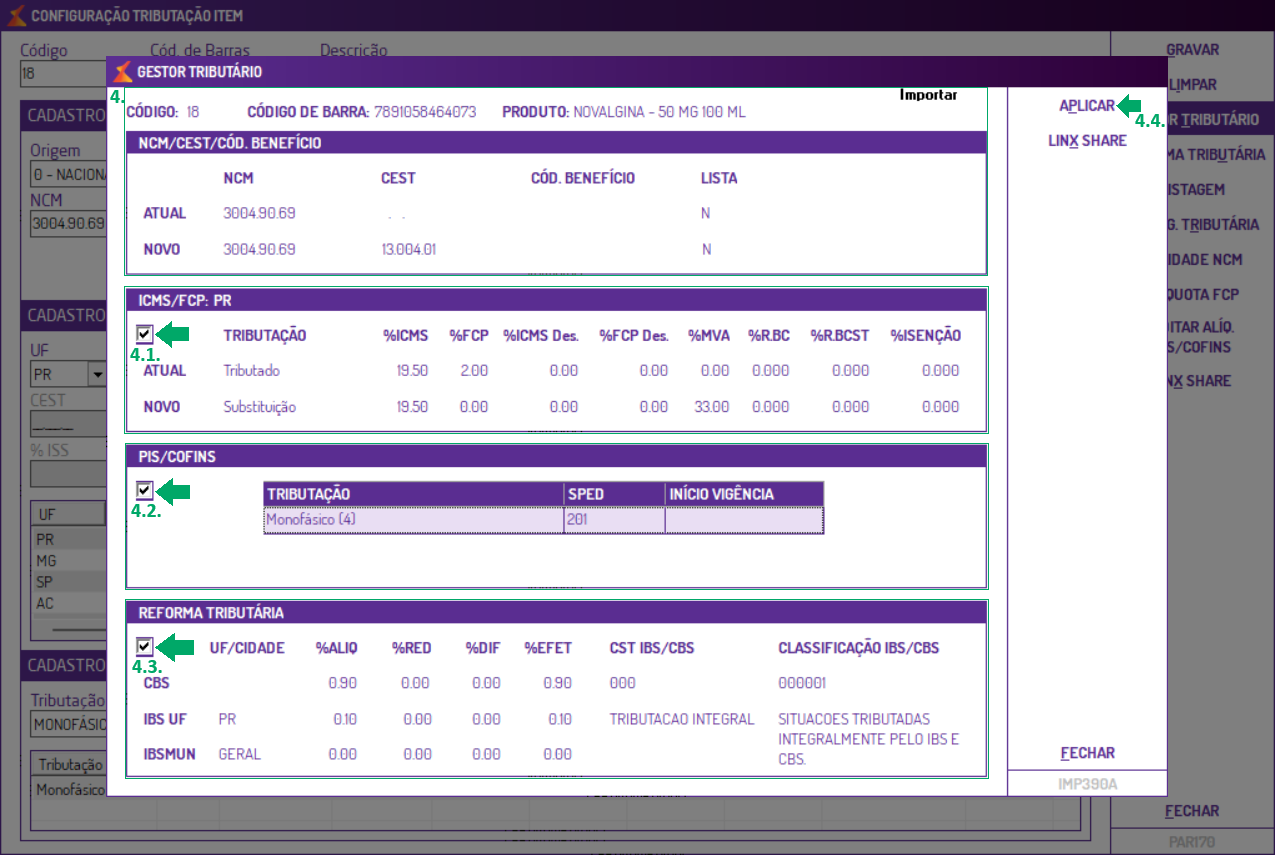Toggle the Reforma Tributária section checkbox

tap(145, 647)
